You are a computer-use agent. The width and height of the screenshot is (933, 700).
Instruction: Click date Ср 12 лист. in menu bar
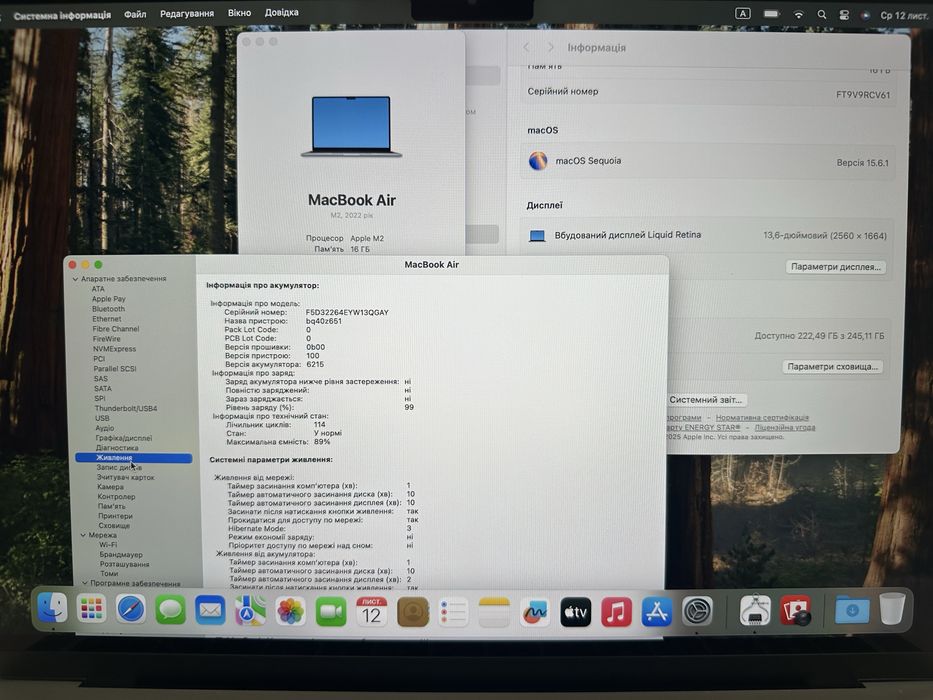click(x=904, y=15)
